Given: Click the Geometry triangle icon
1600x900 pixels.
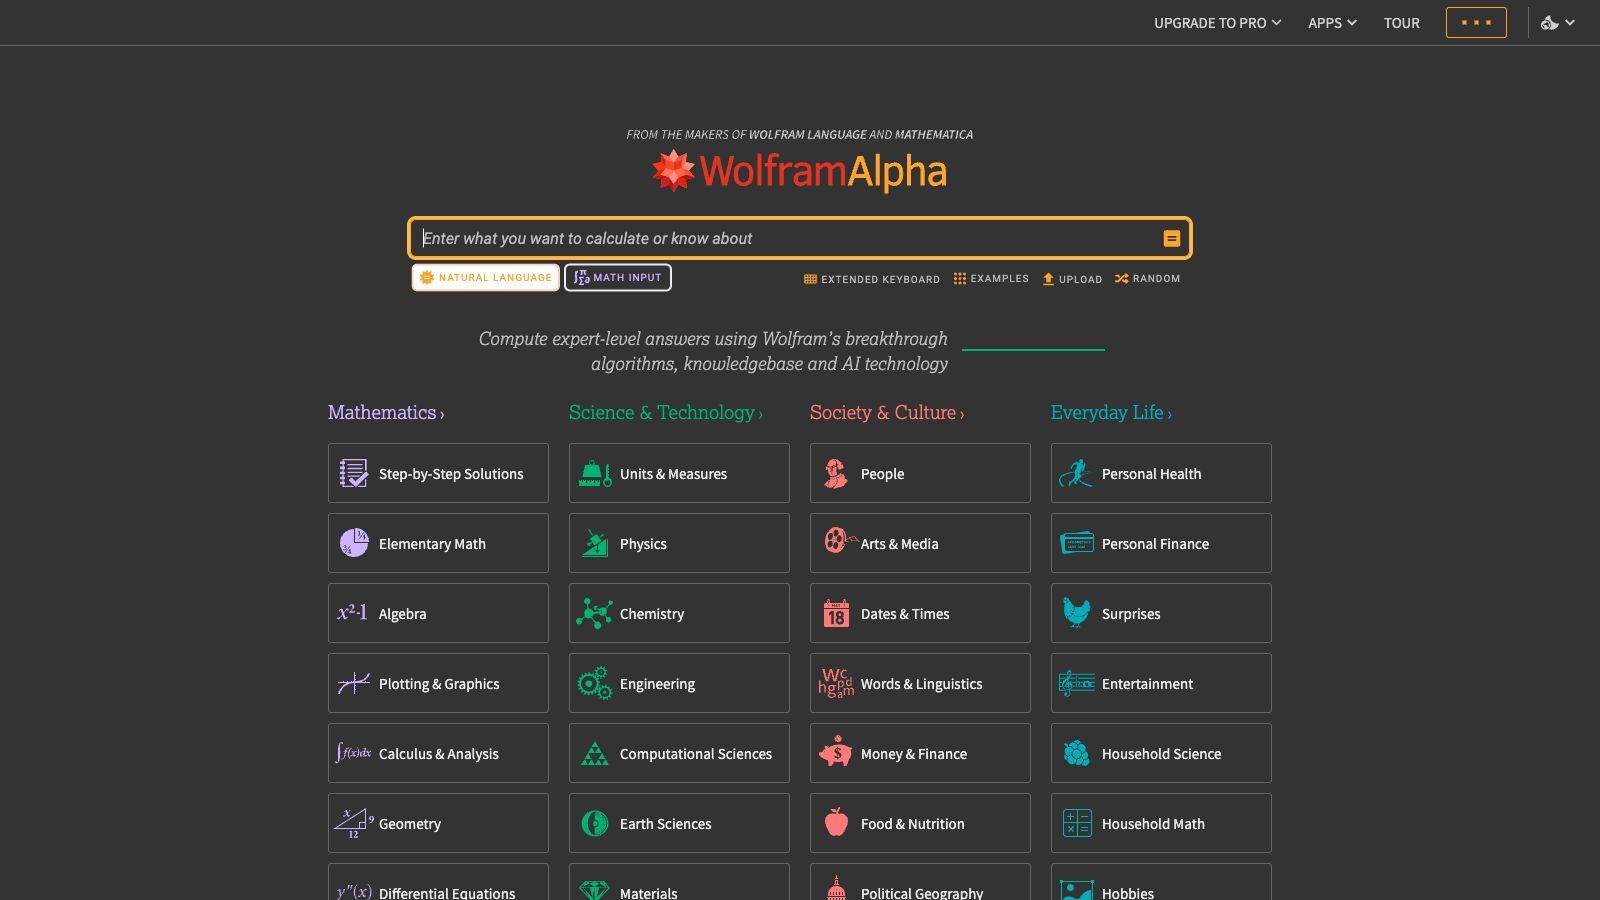Looking at the screenshot, I should [x=353, y=823].
